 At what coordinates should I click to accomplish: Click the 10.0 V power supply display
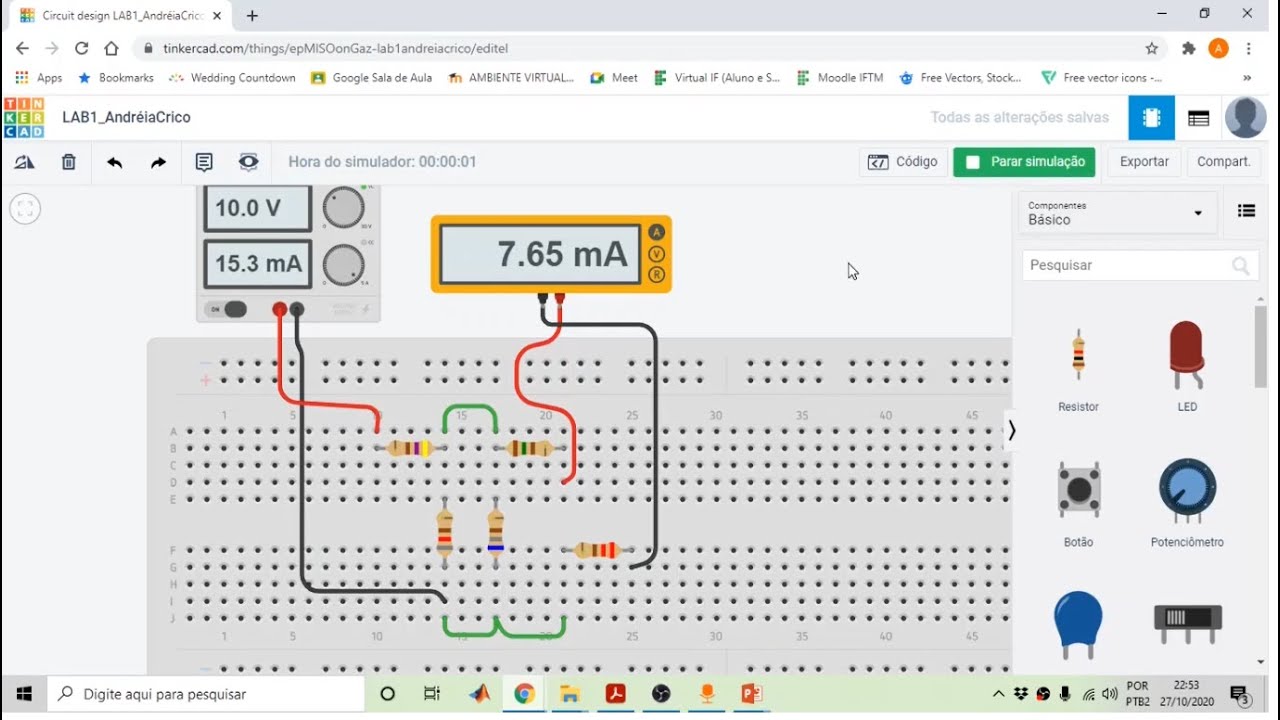[x=258, y=208]
